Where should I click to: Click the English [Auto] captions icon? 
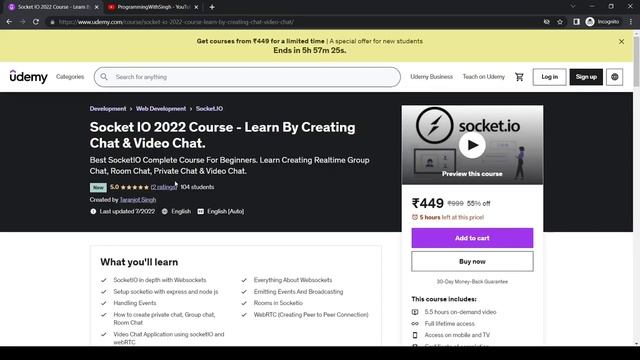[200, 211]
